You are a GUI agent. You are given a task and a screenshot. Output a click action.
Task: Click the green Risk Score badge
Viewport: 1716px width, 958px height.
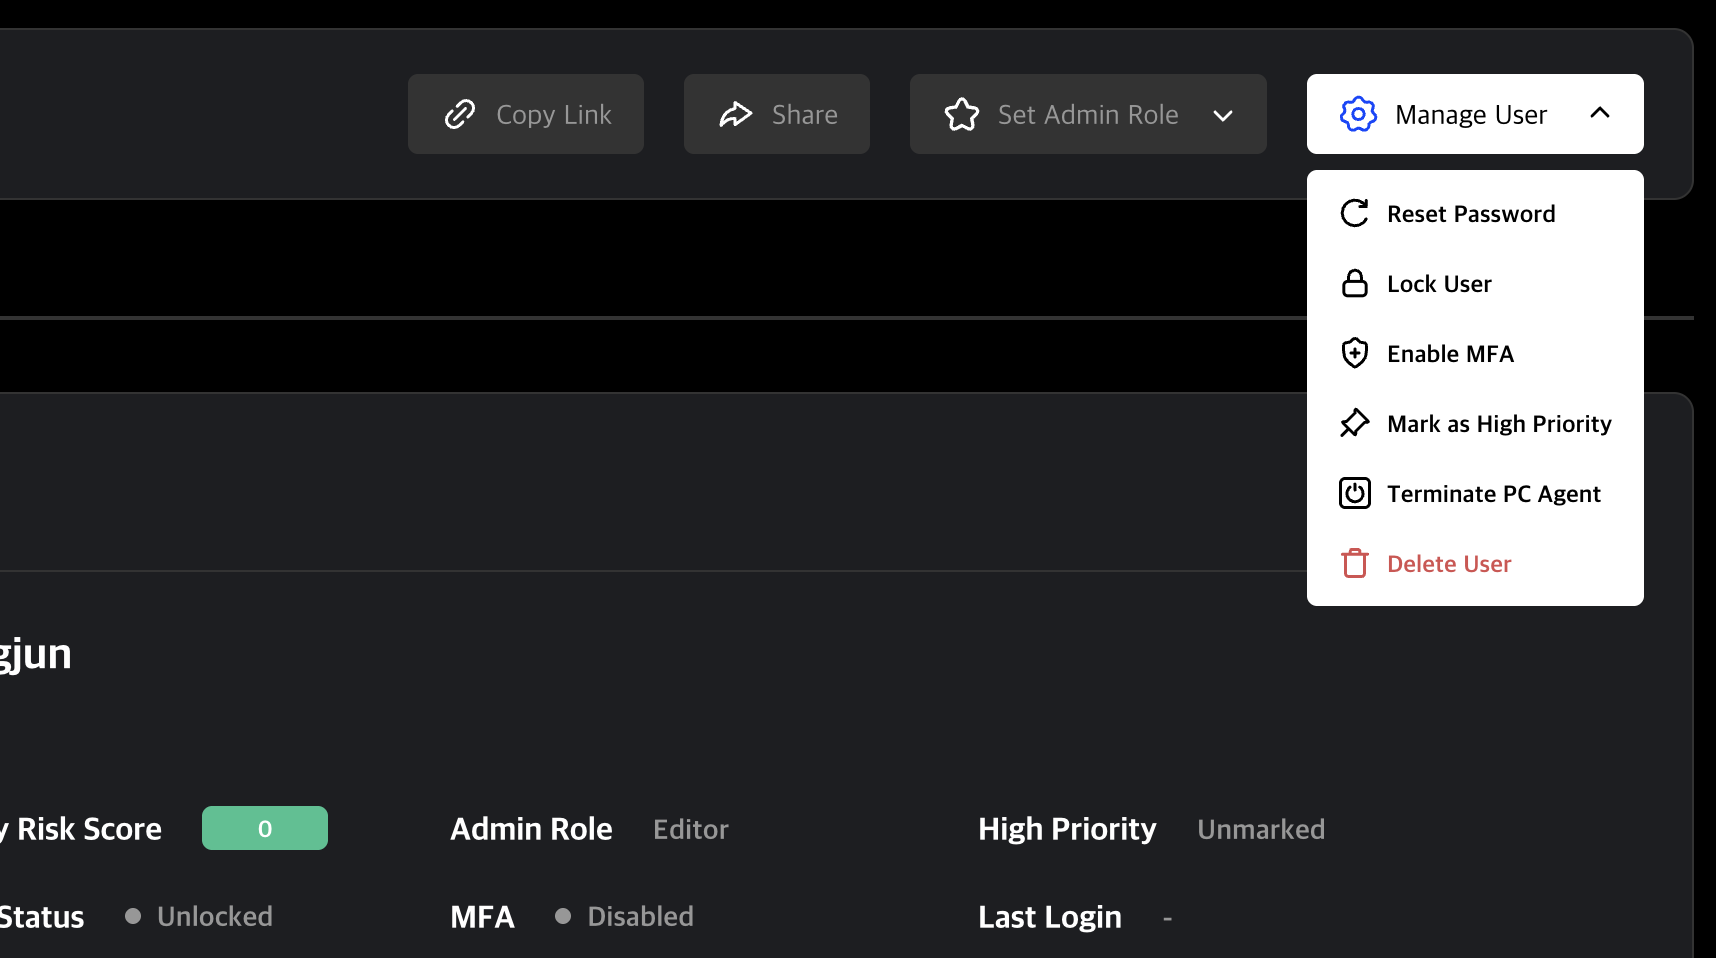click(265, 828)
